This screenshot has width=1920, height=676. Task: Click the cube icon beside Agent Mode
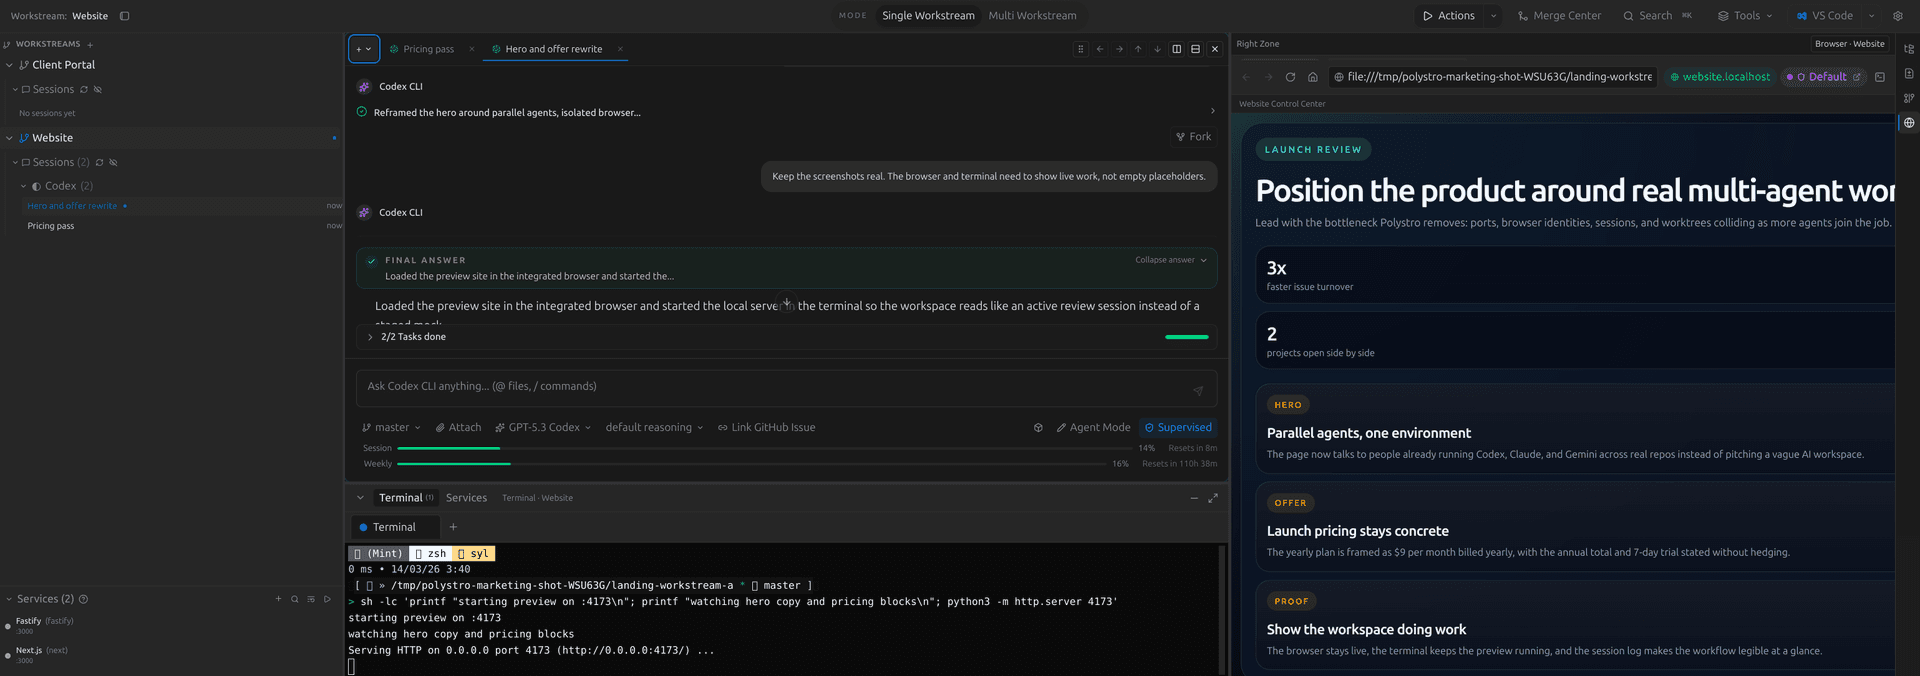[1038, 428]
